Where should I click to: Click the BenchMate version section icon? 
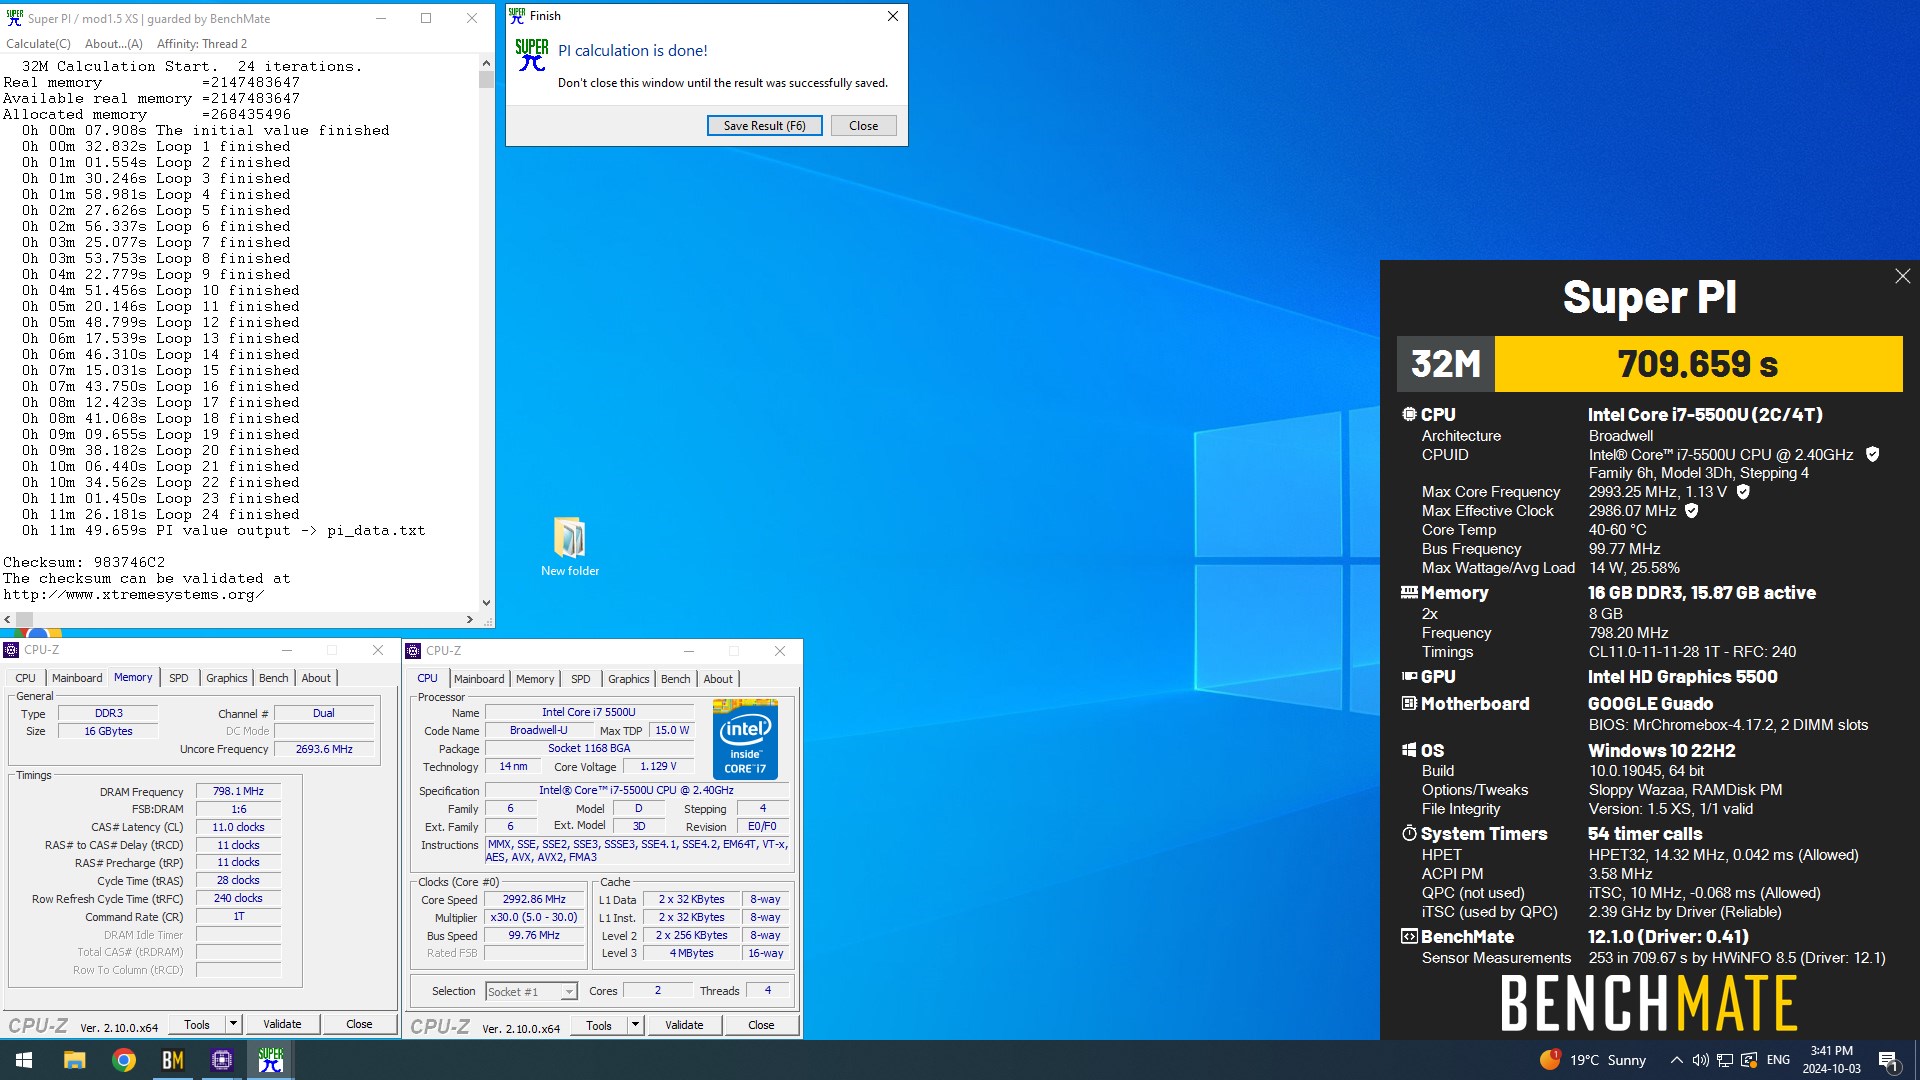point(1409,937)
